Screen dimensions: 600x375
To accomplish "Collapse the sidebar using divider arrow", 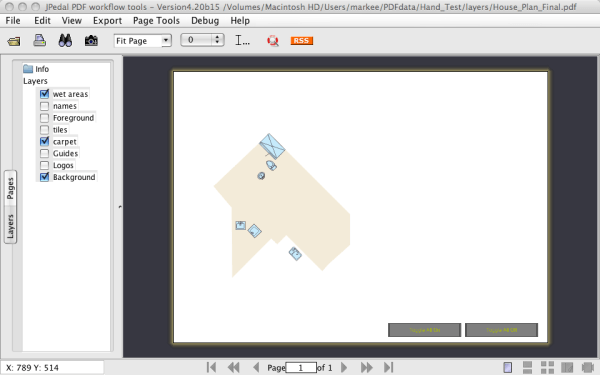I will [120, 207].
